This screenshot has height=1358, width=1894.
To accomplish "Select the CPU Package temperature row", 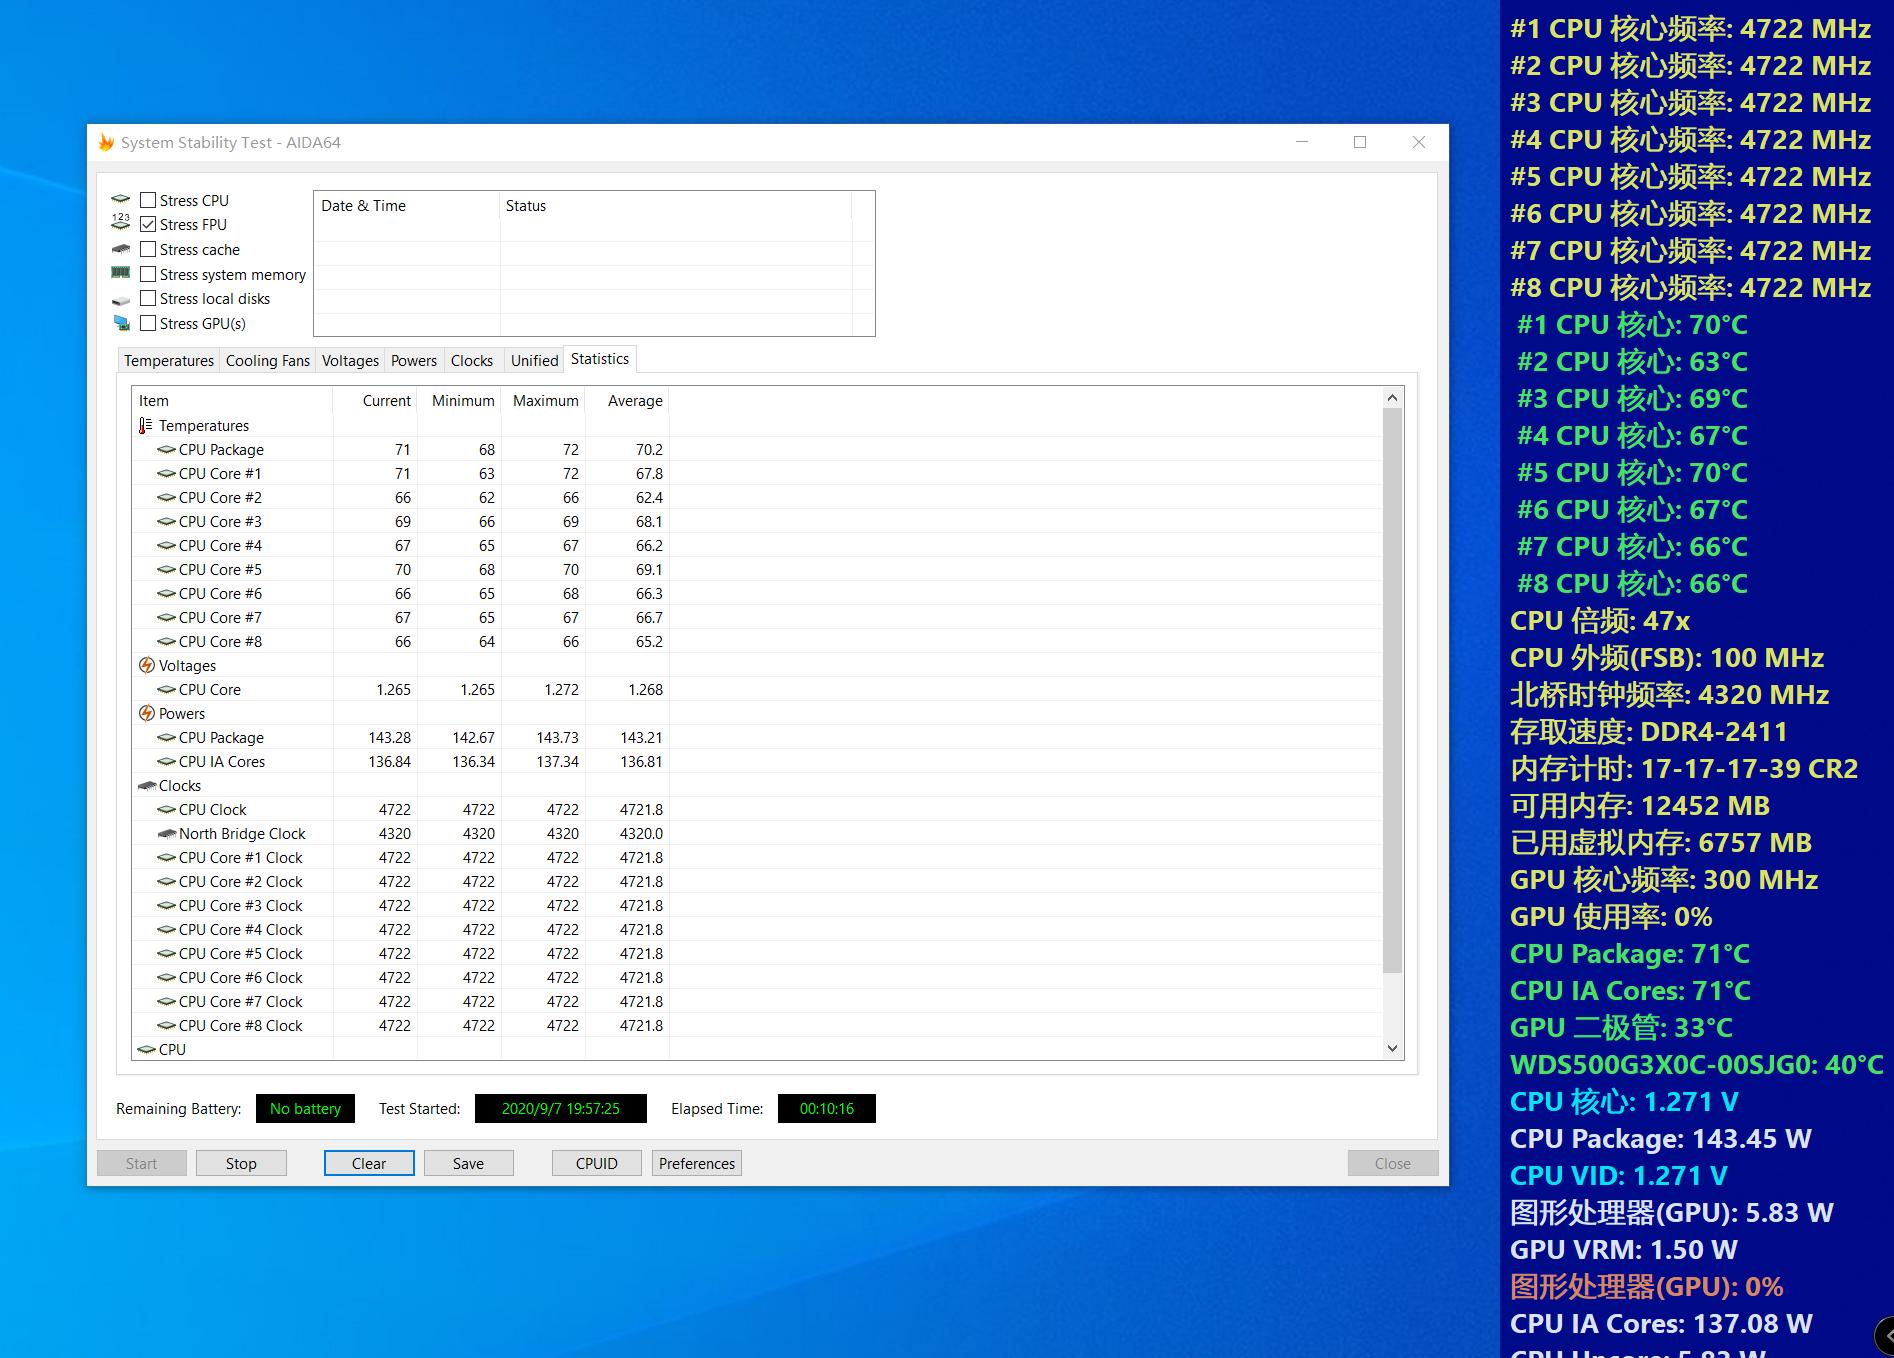I will coord(221,450).
